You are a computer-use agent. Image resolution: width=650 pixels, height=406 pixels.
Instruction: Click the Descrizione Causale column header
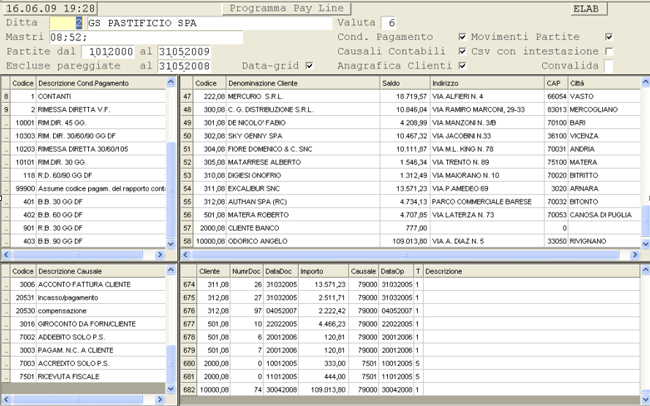[101, 271]
